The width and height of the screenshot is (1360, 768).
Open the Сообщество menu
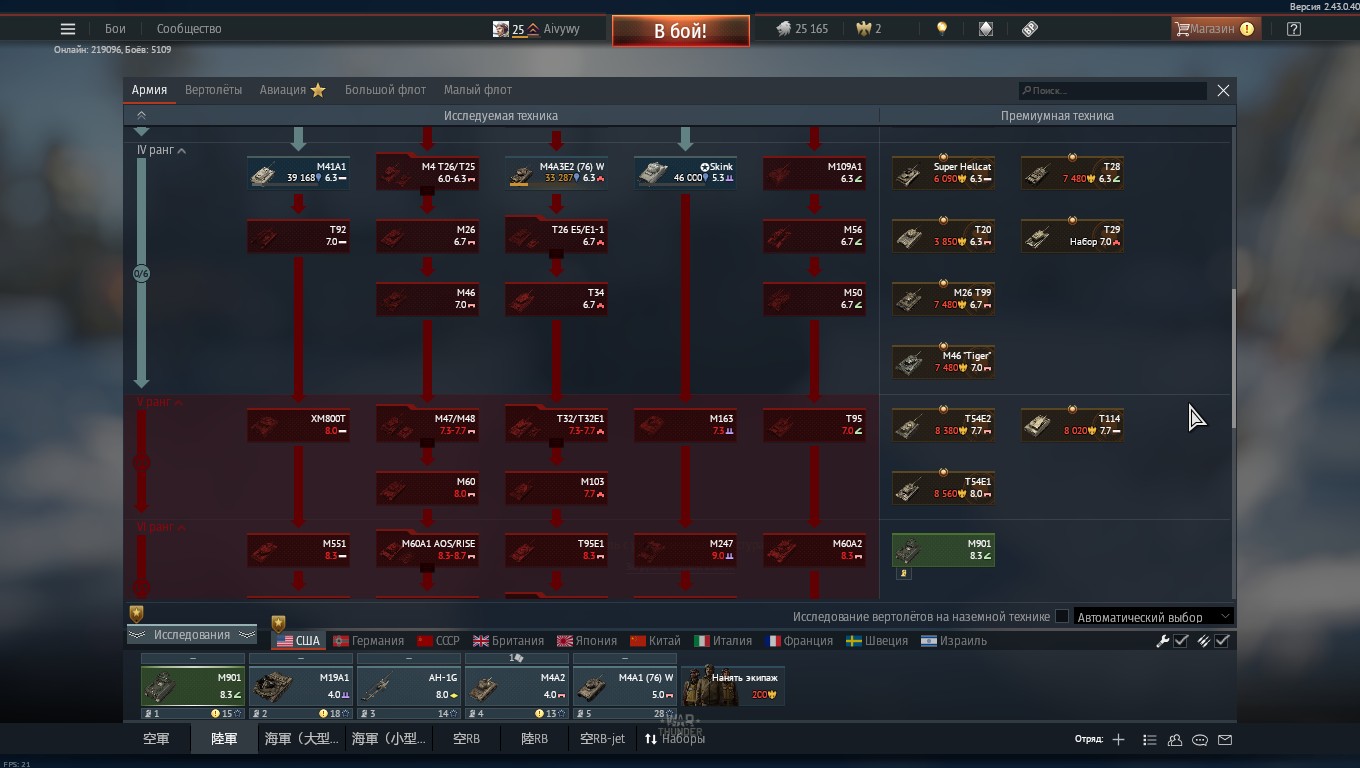click(189, 29)
